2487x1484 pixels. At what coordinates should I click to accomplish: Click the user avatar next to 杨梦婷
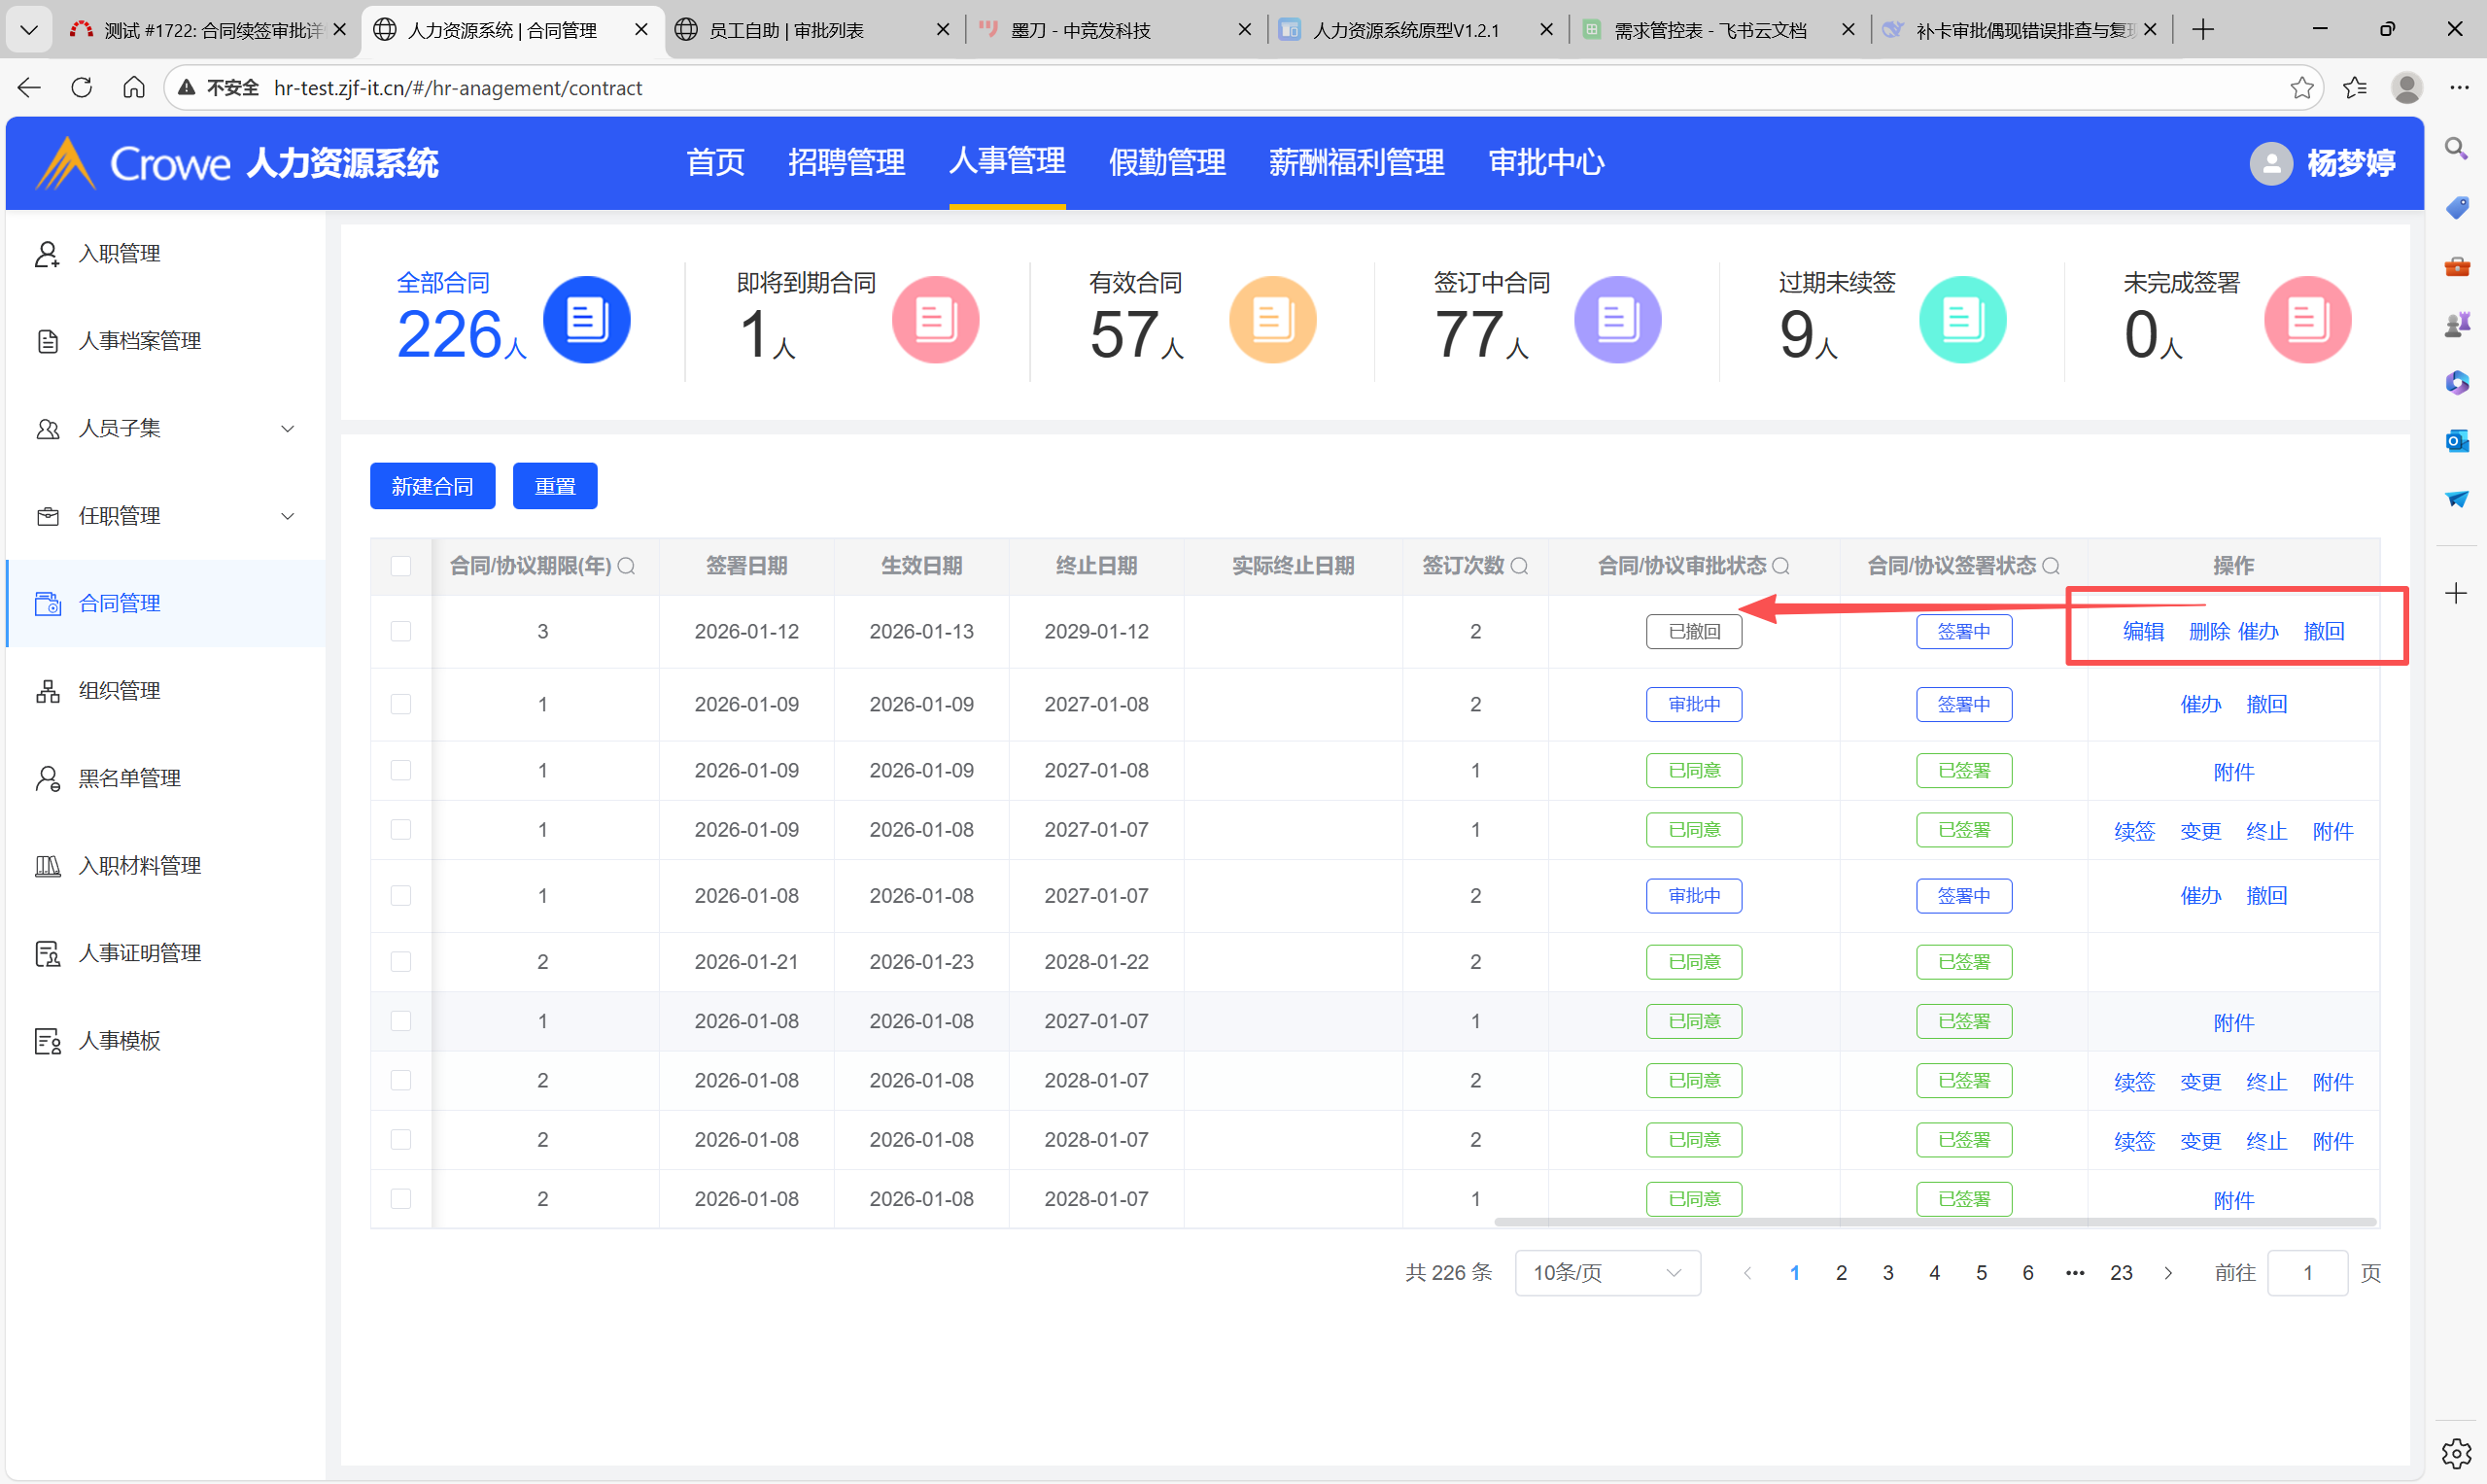(2270, 163)
